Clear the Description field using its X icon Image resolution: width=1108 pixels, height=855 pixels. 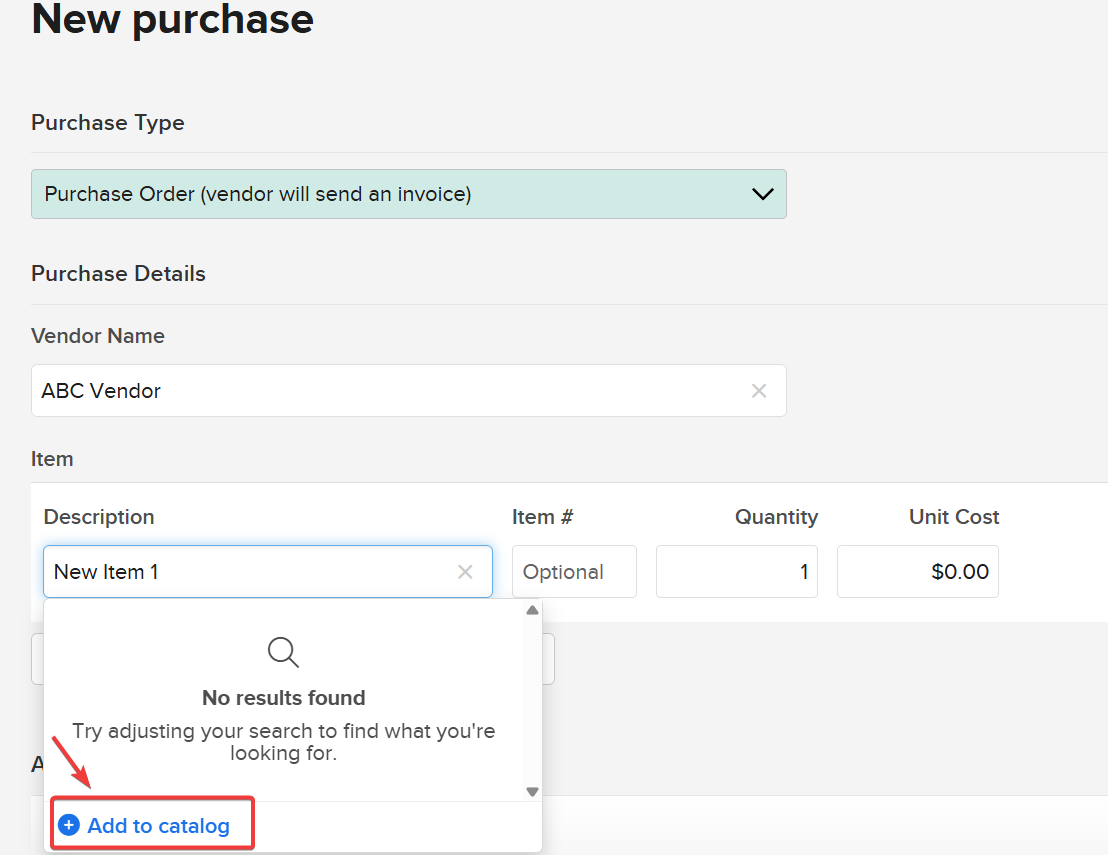coord(465,572)
